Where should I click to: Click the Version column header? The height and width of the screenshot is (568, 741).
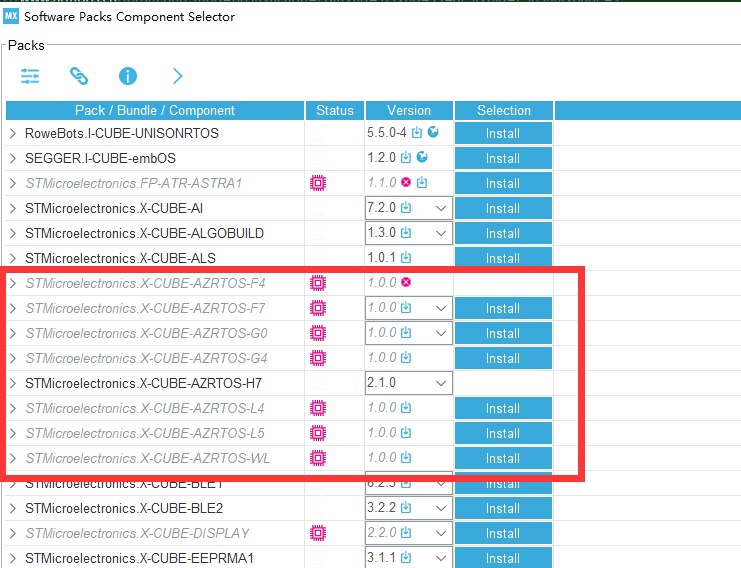(409, 110)
